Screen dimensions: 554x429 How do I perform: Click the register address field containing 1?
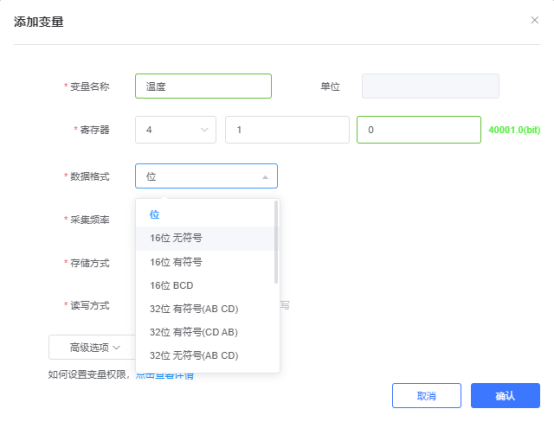coord(287,130)
